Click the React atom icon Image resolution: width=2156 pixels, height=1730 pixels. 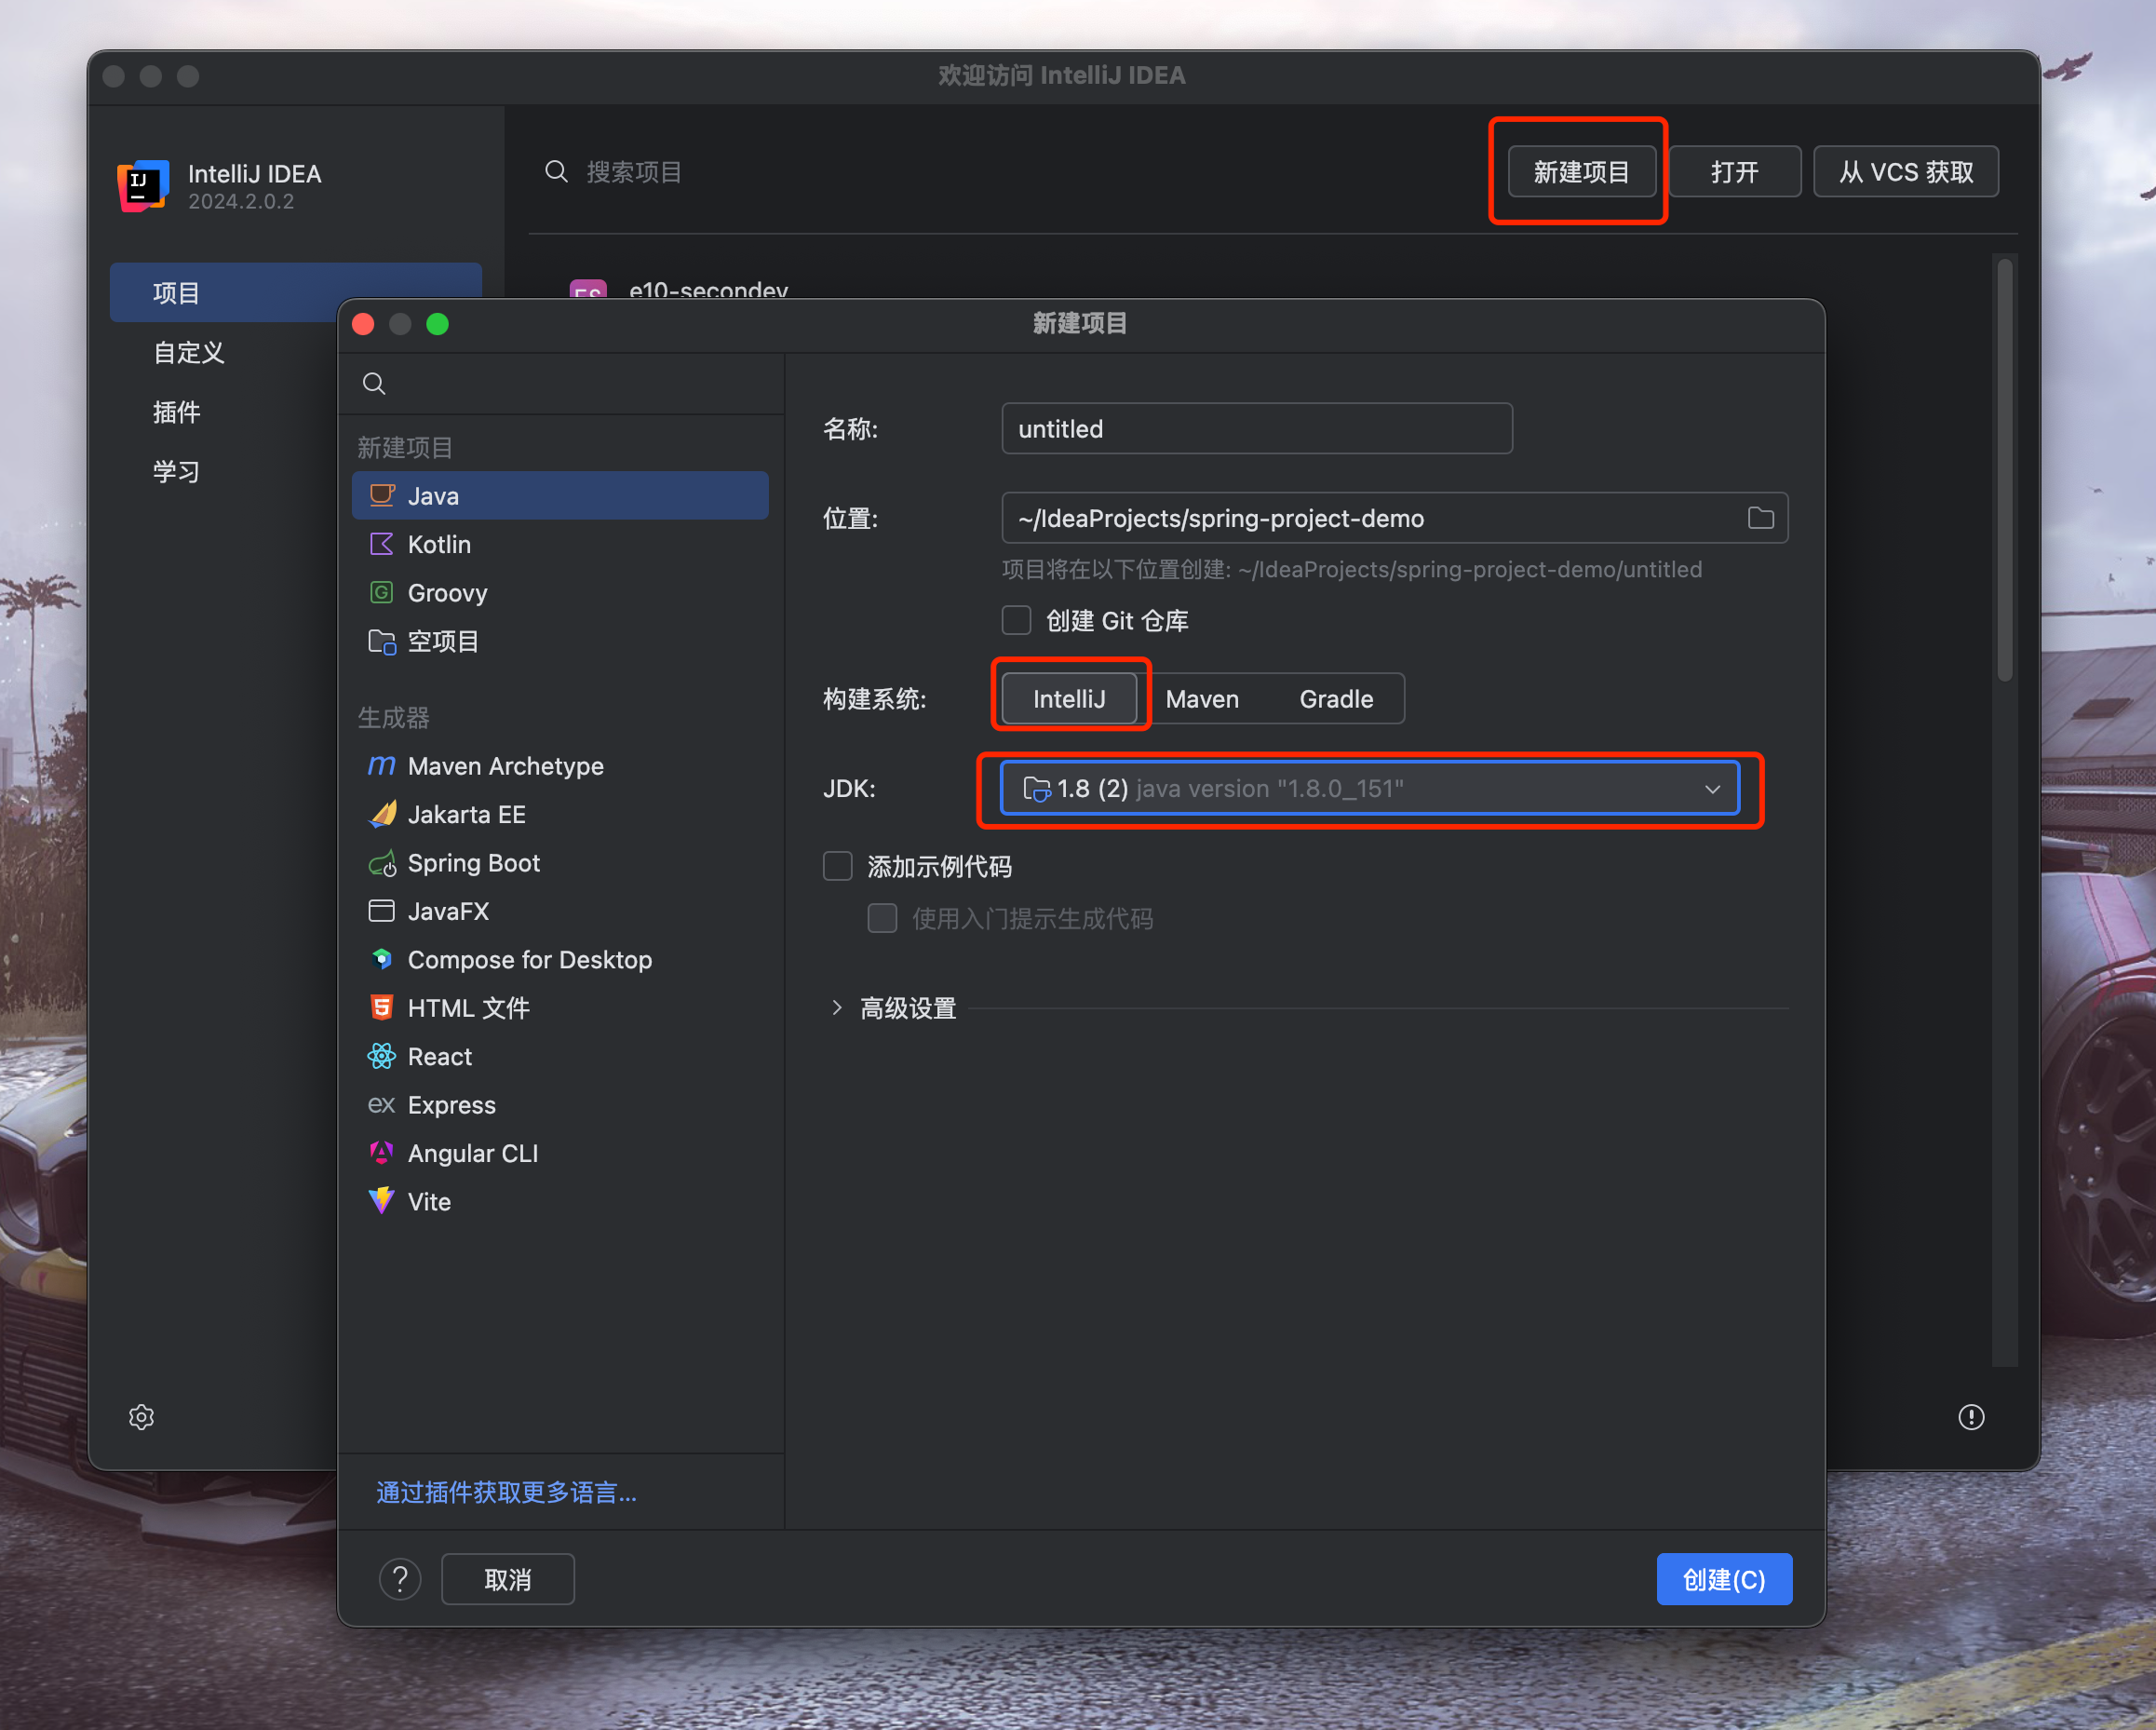click(382, 1056)
